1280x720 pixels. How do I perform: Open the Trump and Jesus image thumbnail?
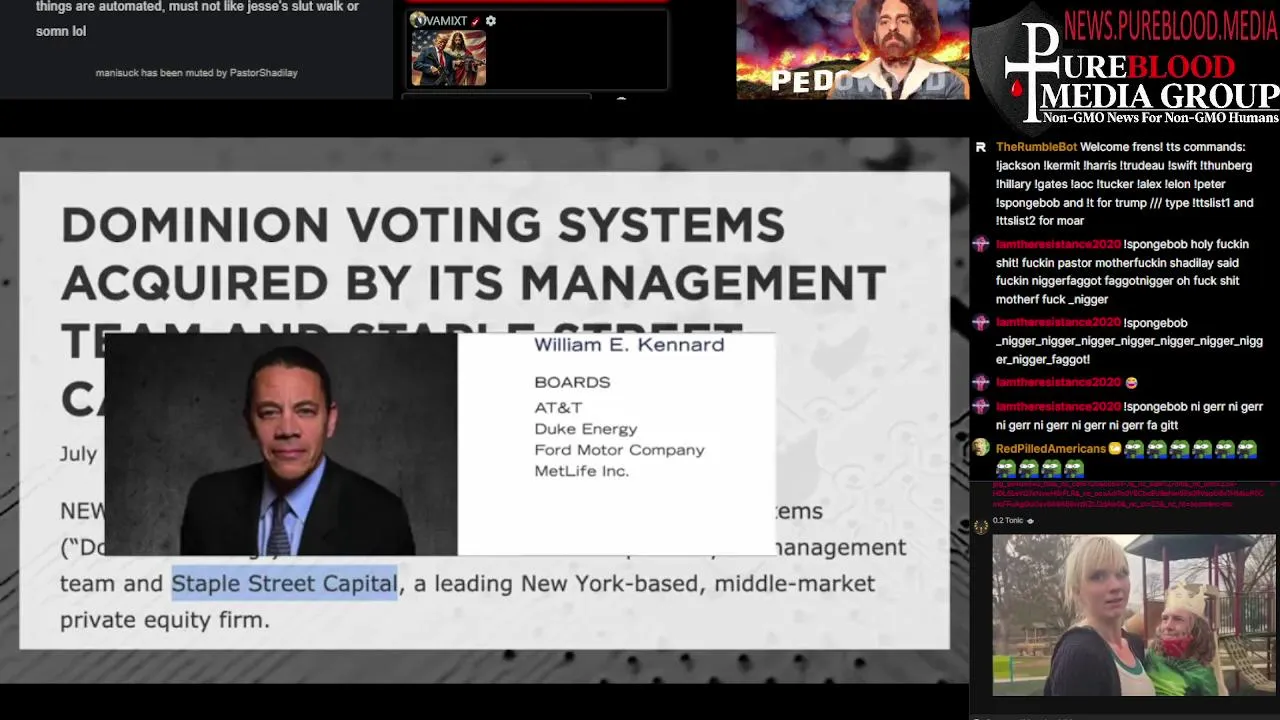pos(448,58)
